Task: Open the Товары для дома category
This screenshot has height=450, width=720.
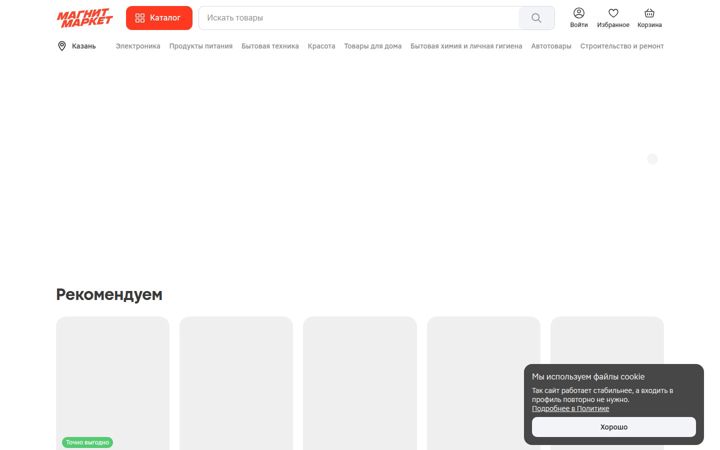Action: (x=373, y=46)
